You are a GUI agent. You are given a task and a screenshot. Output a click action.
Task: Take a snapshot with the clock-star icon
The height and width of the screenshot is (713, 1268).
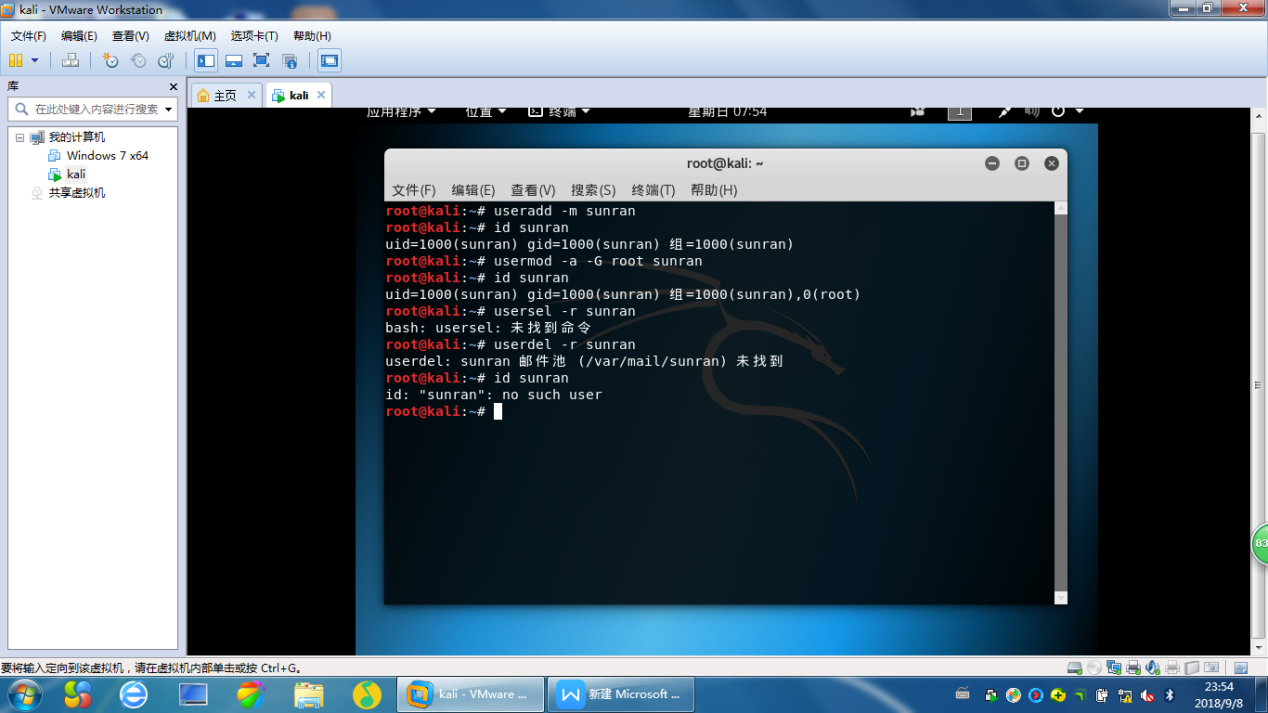[x=110, y=61]
